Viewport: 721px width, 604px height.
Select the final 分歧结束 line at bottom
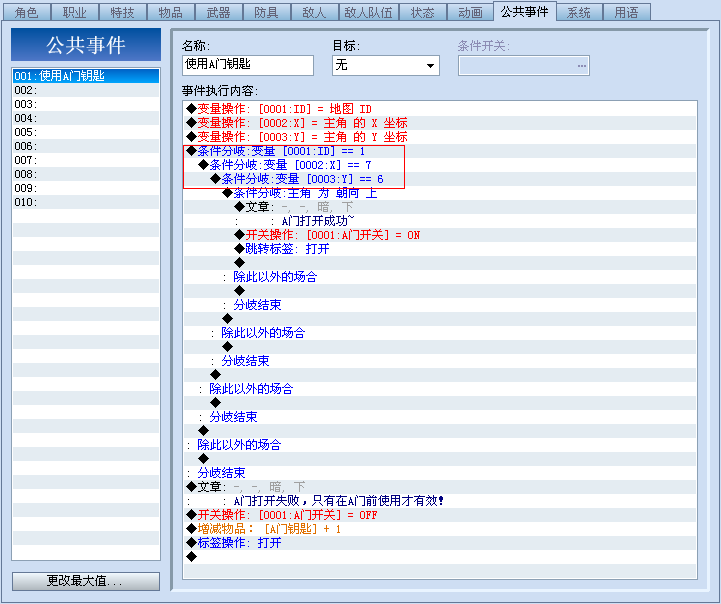[440, 473]
